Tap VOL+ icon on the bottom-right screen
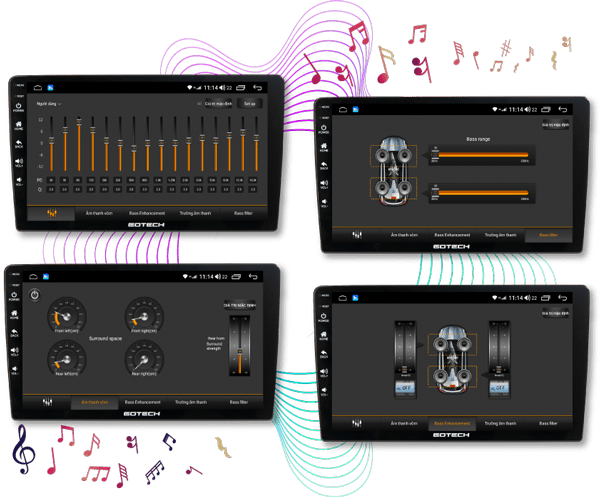This screenshot has width=600, height=497. click(x=323, y=371)
